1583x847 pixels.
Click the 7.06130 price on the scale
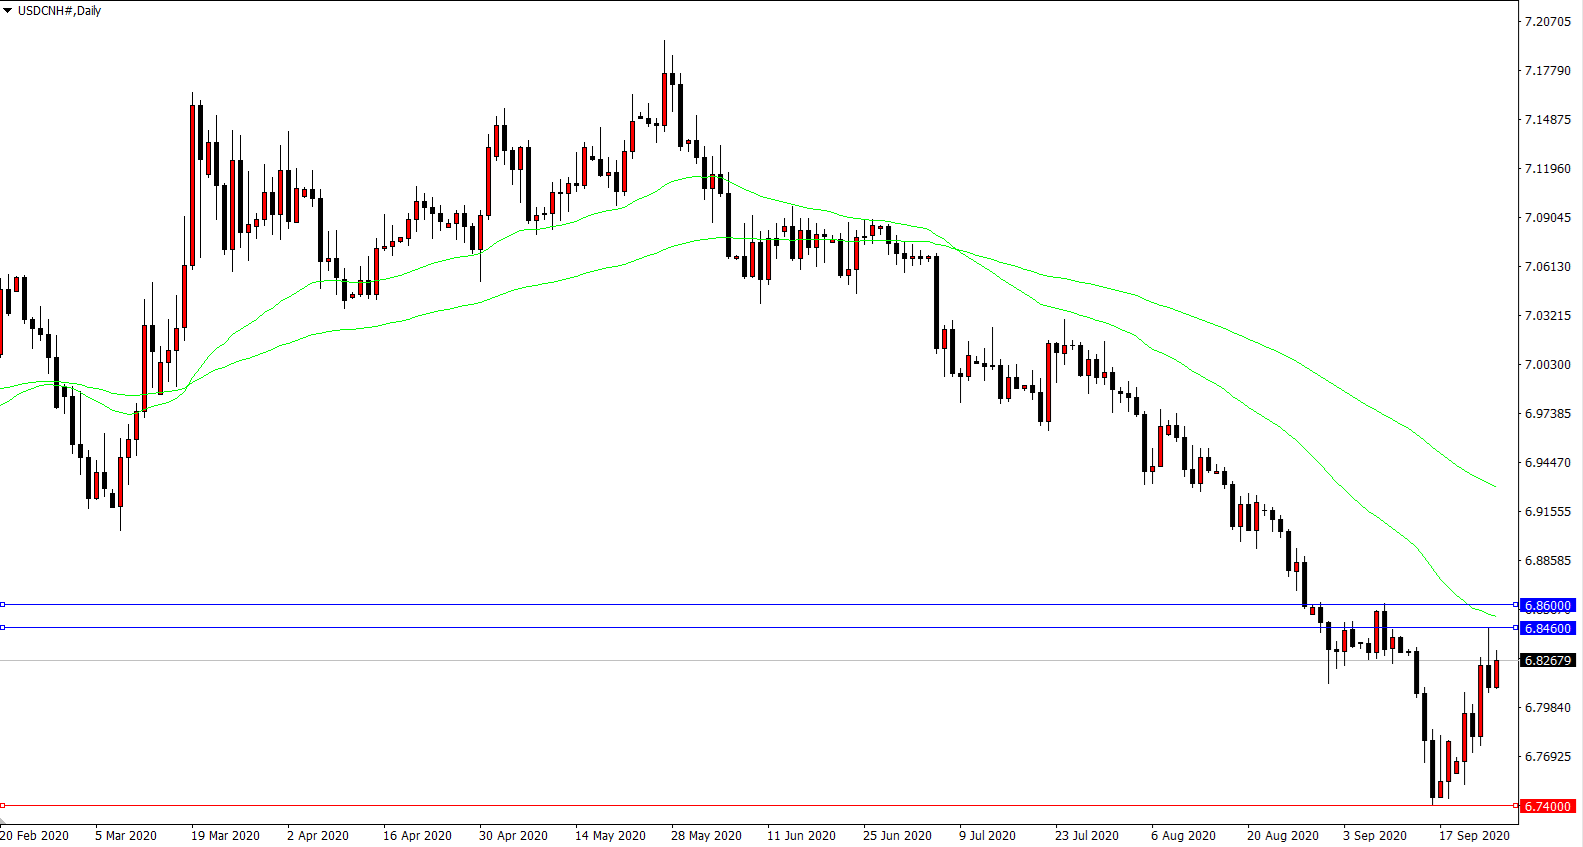[1547, 267]
